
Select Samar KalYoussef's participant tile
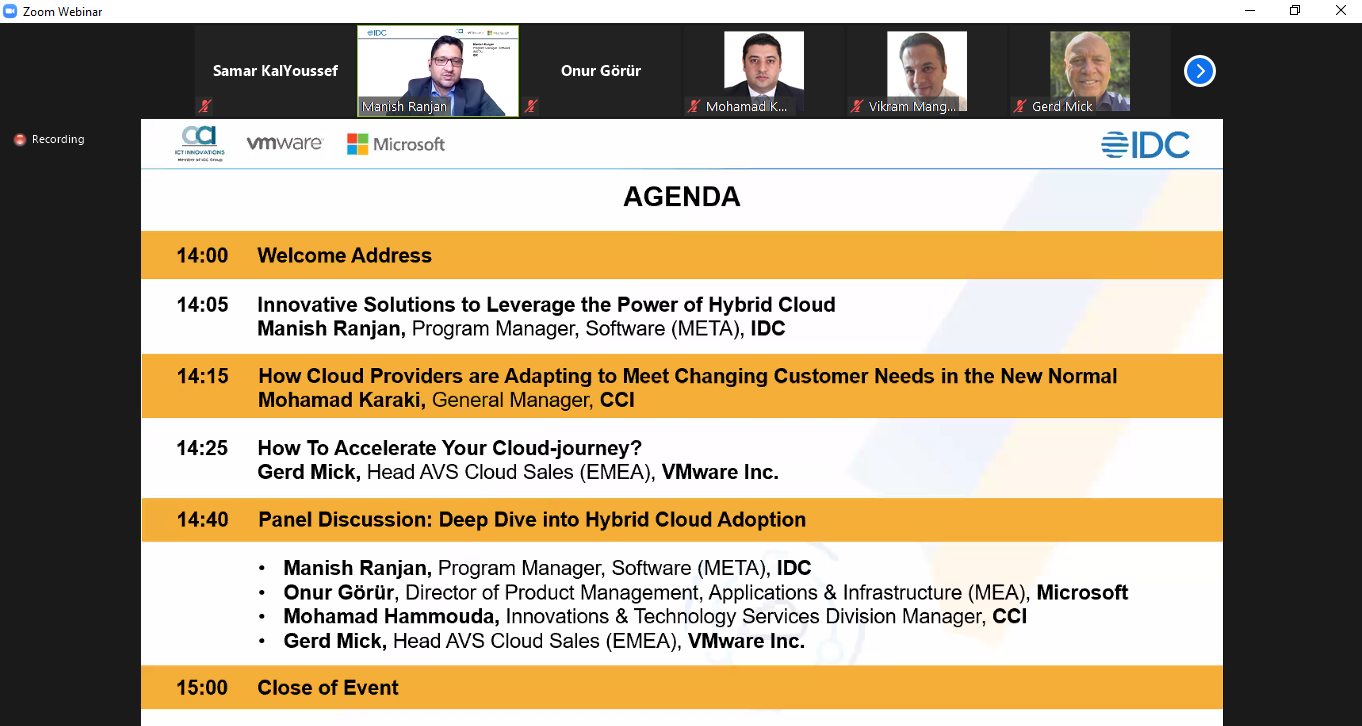[x=275, y=71]
